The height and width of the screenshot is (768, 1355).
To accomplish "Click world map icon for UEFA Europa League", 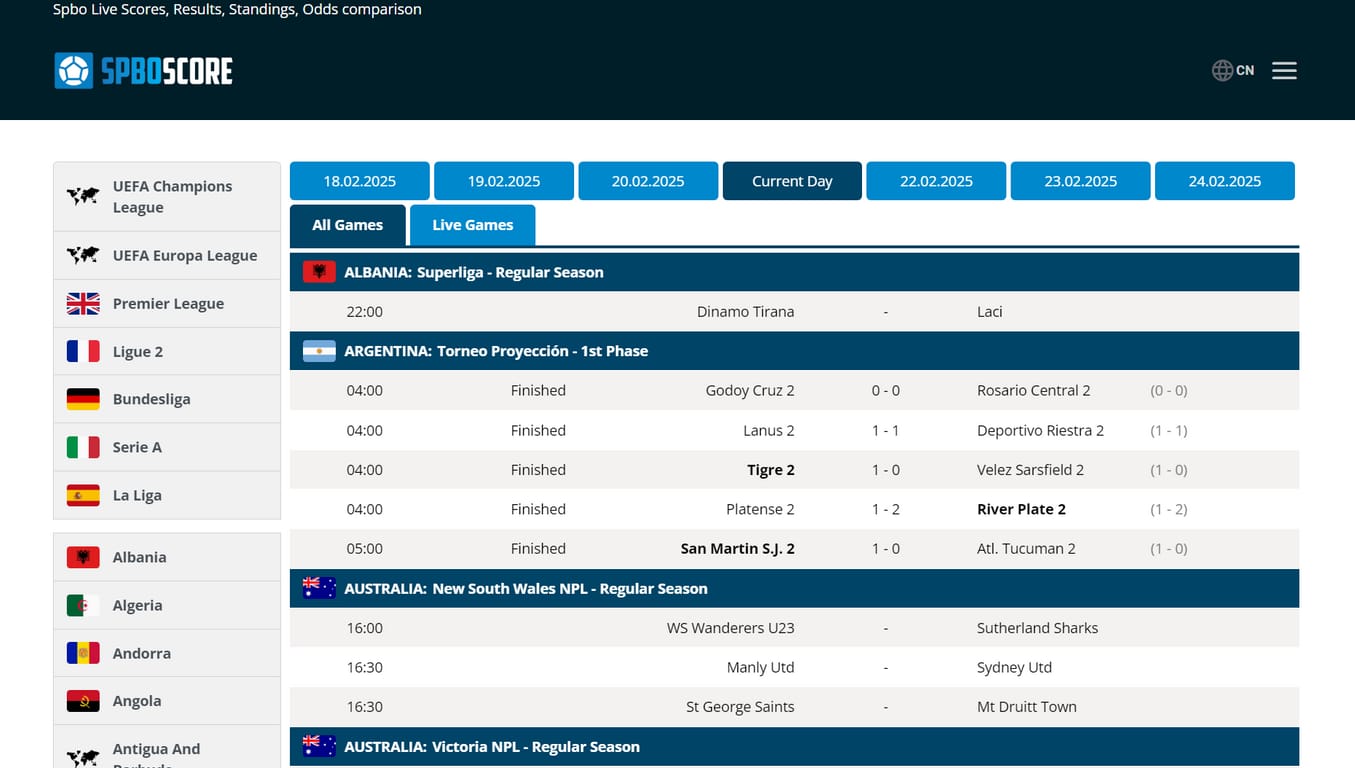I will pyautogui.click(x=83, y=256).
